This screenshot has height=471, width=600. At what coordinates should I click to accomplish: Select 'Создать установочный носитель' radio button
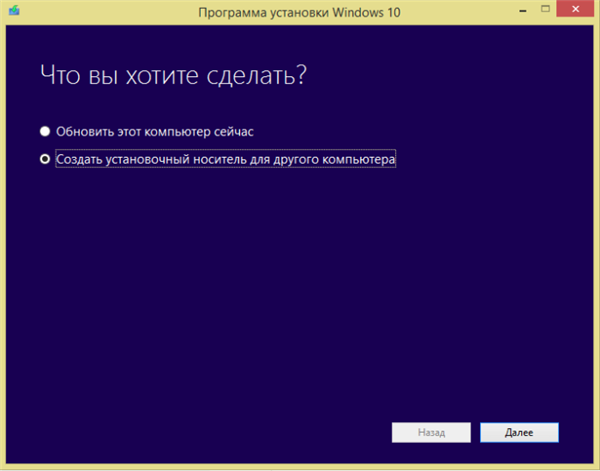[45, 159]
